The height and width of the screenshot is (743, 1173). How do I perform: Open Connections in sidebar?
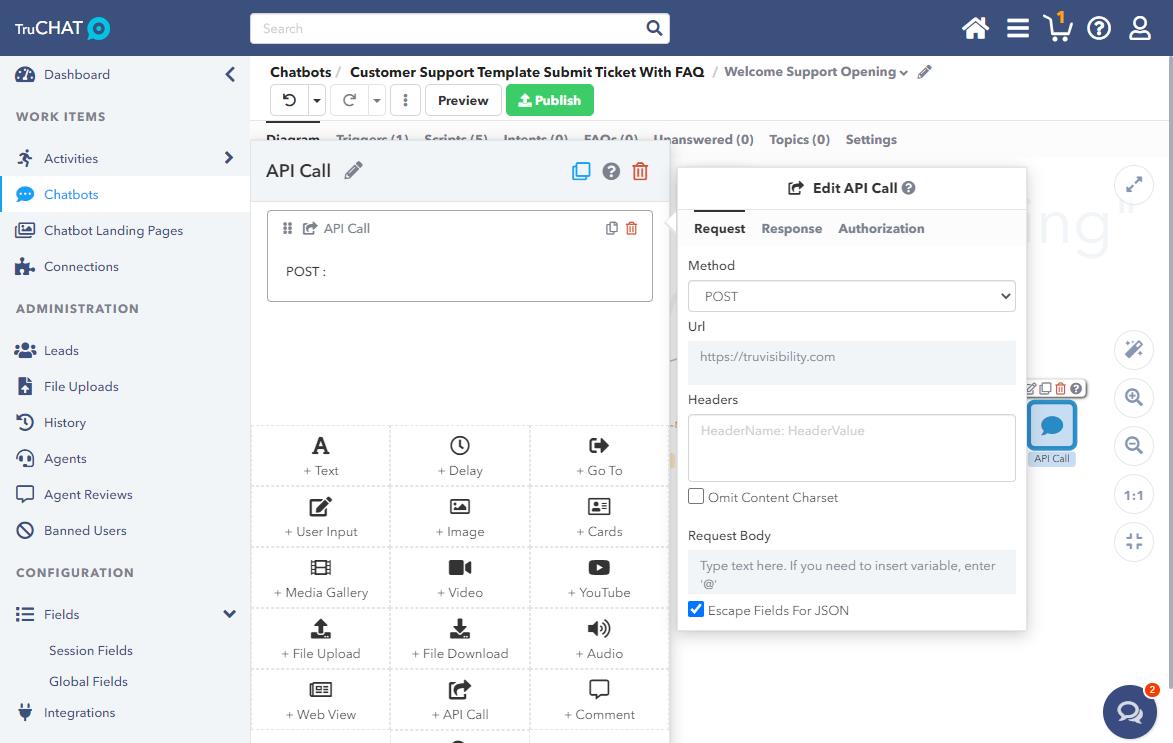click(81, 266)
